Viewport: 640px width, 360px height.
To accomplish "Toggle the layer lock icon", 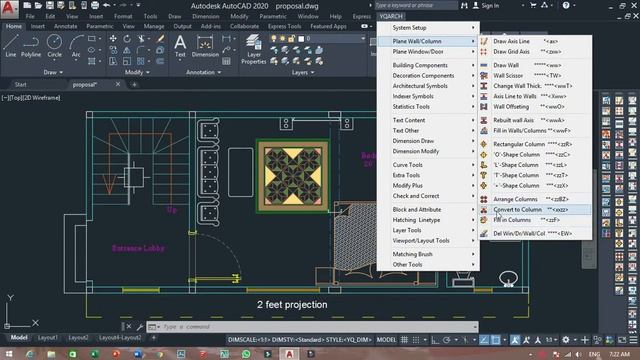I will click(291, 38).
